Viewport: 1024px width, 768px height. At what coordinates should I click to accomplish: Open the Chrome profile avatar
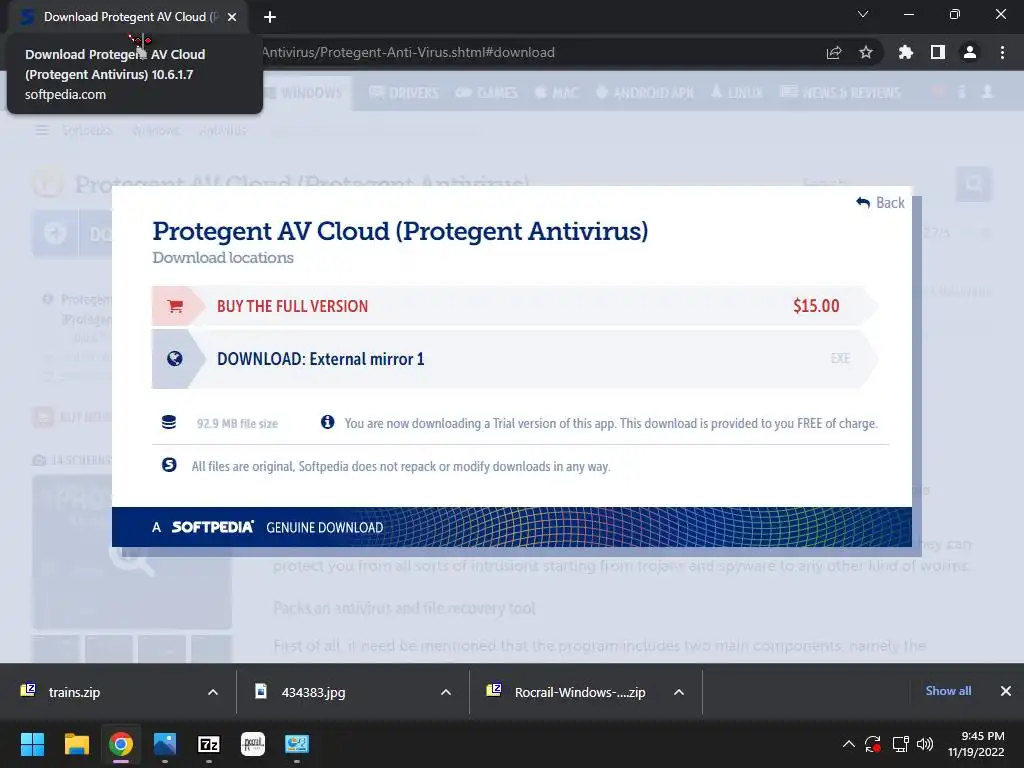(970, 52)
